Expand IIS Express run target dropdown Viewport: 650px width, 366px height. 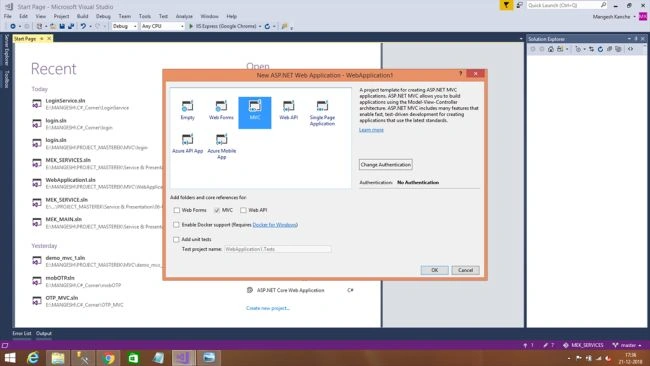coord(260,26)
